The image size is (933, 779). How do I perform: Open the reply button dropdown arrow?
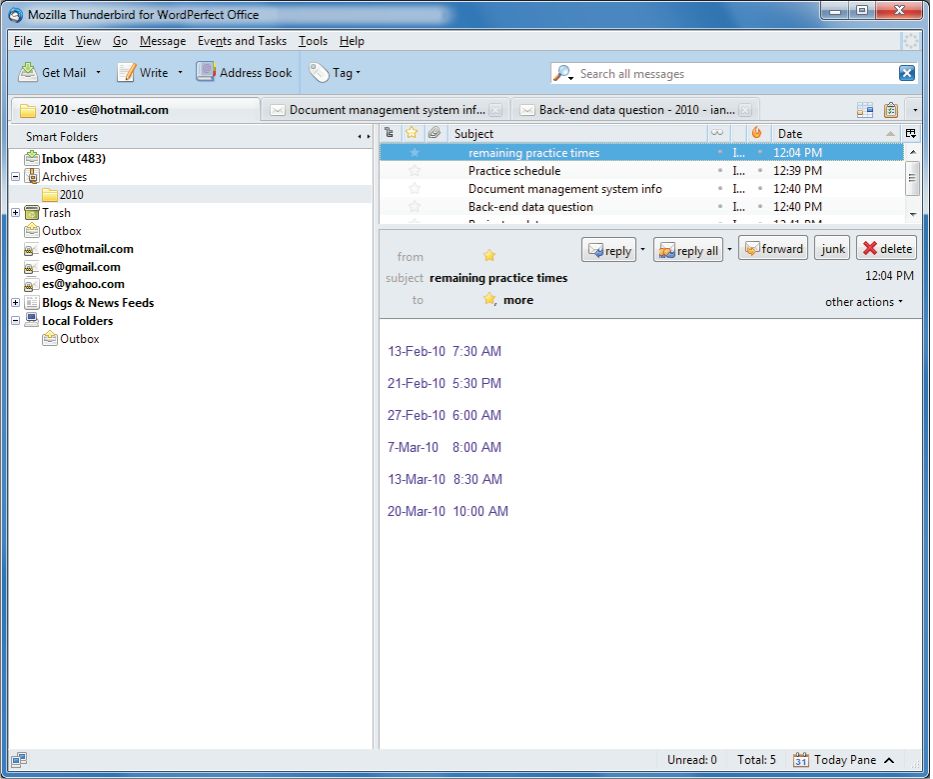coord(643,249)
